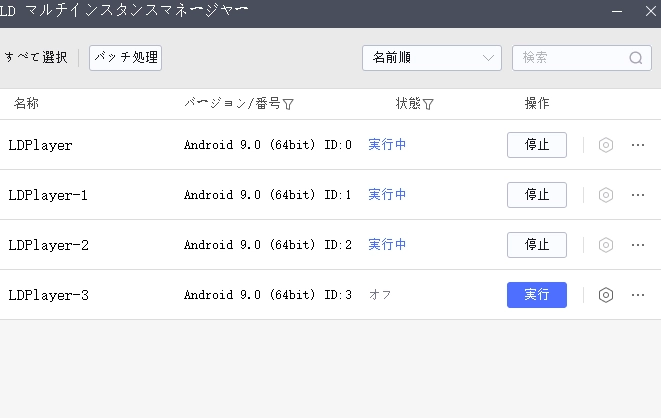
Task: Click into the 検索 search field
Action: (570, 58)
